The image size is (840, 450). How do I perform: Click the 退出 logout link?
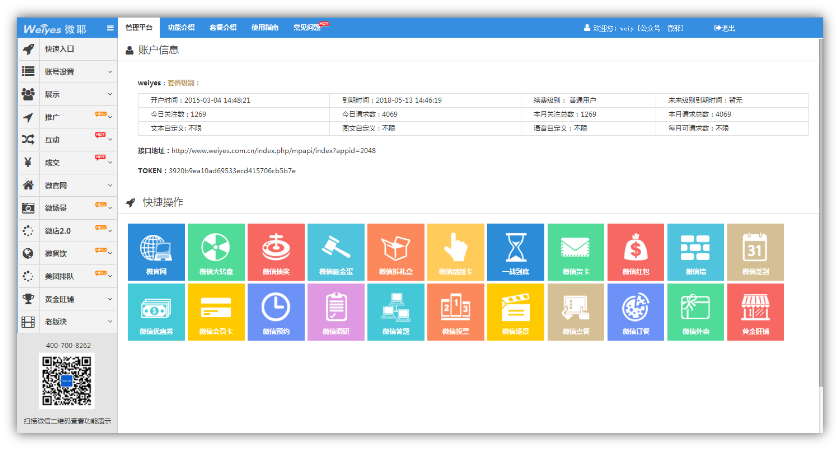(x=724, y=28)
